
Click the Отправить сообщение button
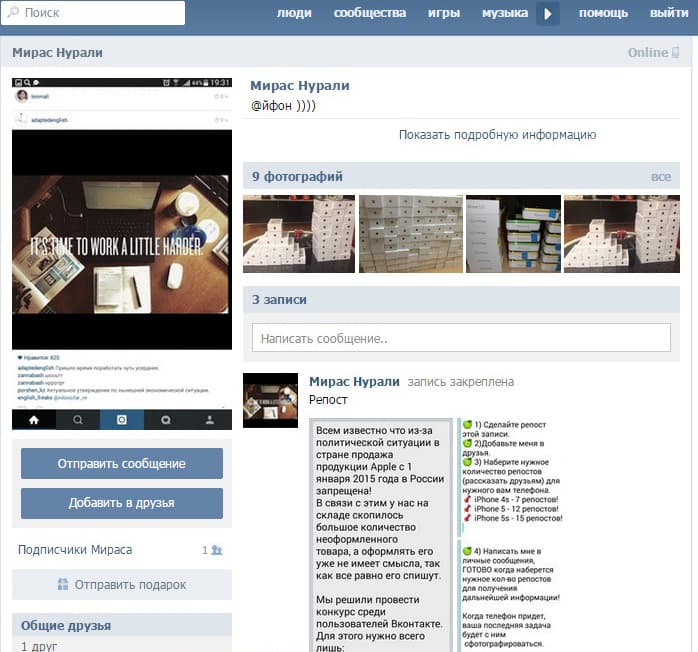[x=122, y=463]
